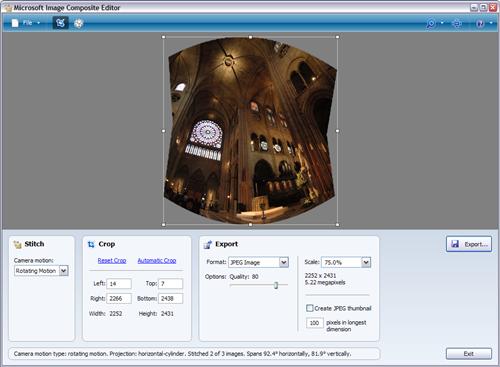Expand the zoom dropdown arrow
This screenshot has width=500, height=367.
click(x=442, y=23)
